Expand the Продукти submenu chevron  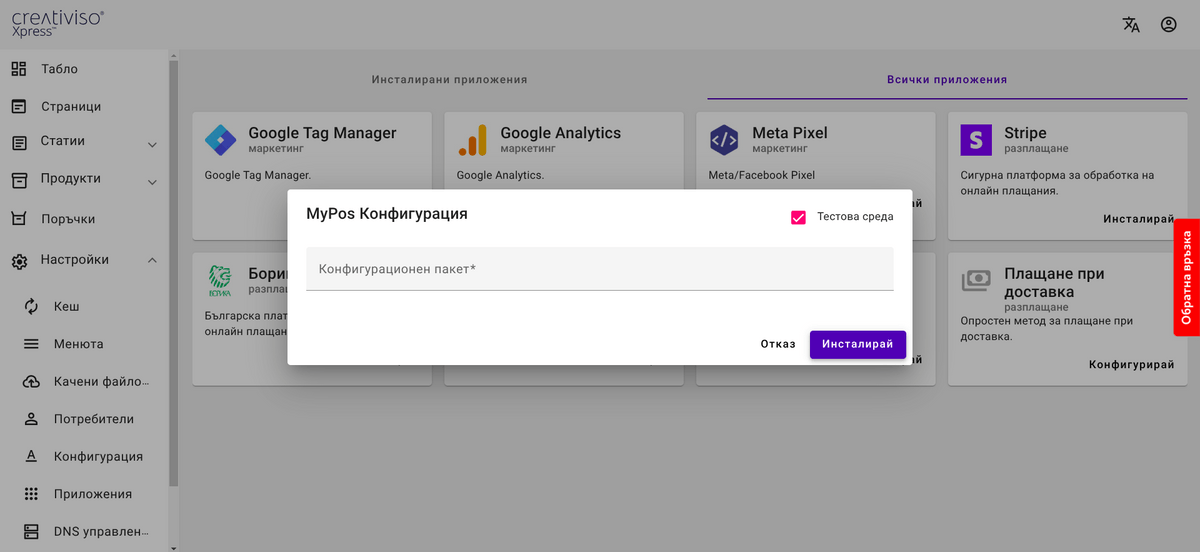(152, 182)
